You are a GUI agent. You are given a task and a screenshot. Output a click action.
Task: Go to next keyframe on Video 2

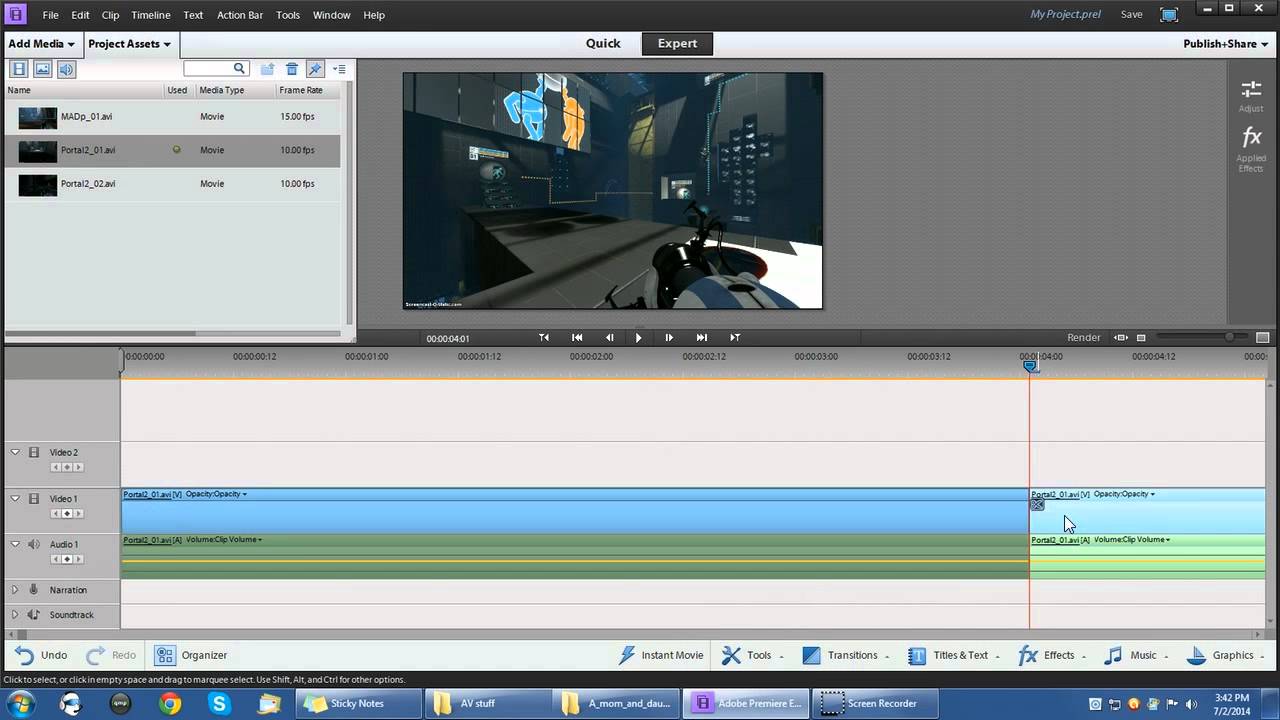click(78, 468)
